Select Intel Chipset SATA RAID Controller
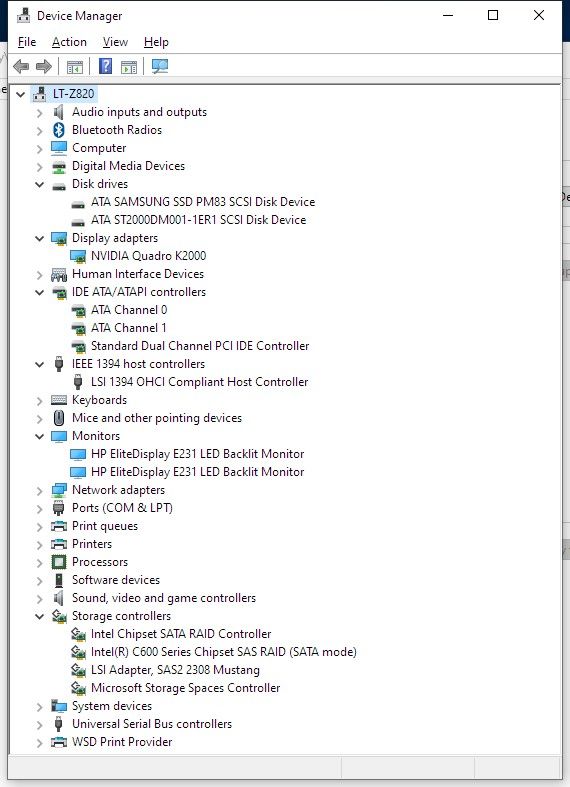Image resolution: width=570 pixels, height=787 pixels. (x=181, y=634)
